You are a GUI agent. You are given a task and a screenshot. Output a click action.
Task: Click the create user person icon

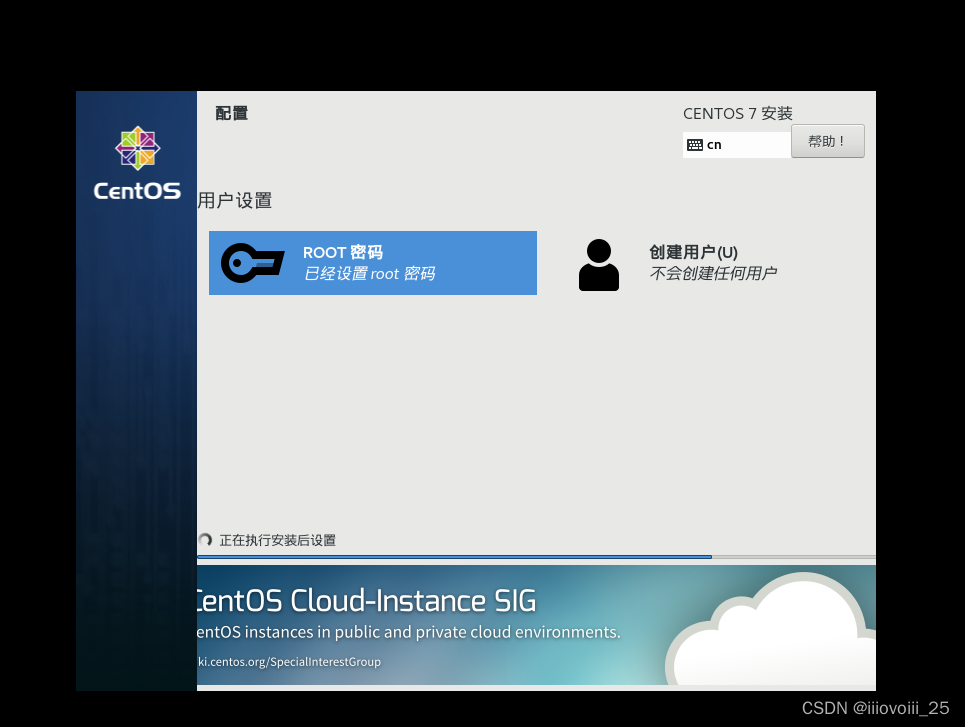tap(599, 265)
